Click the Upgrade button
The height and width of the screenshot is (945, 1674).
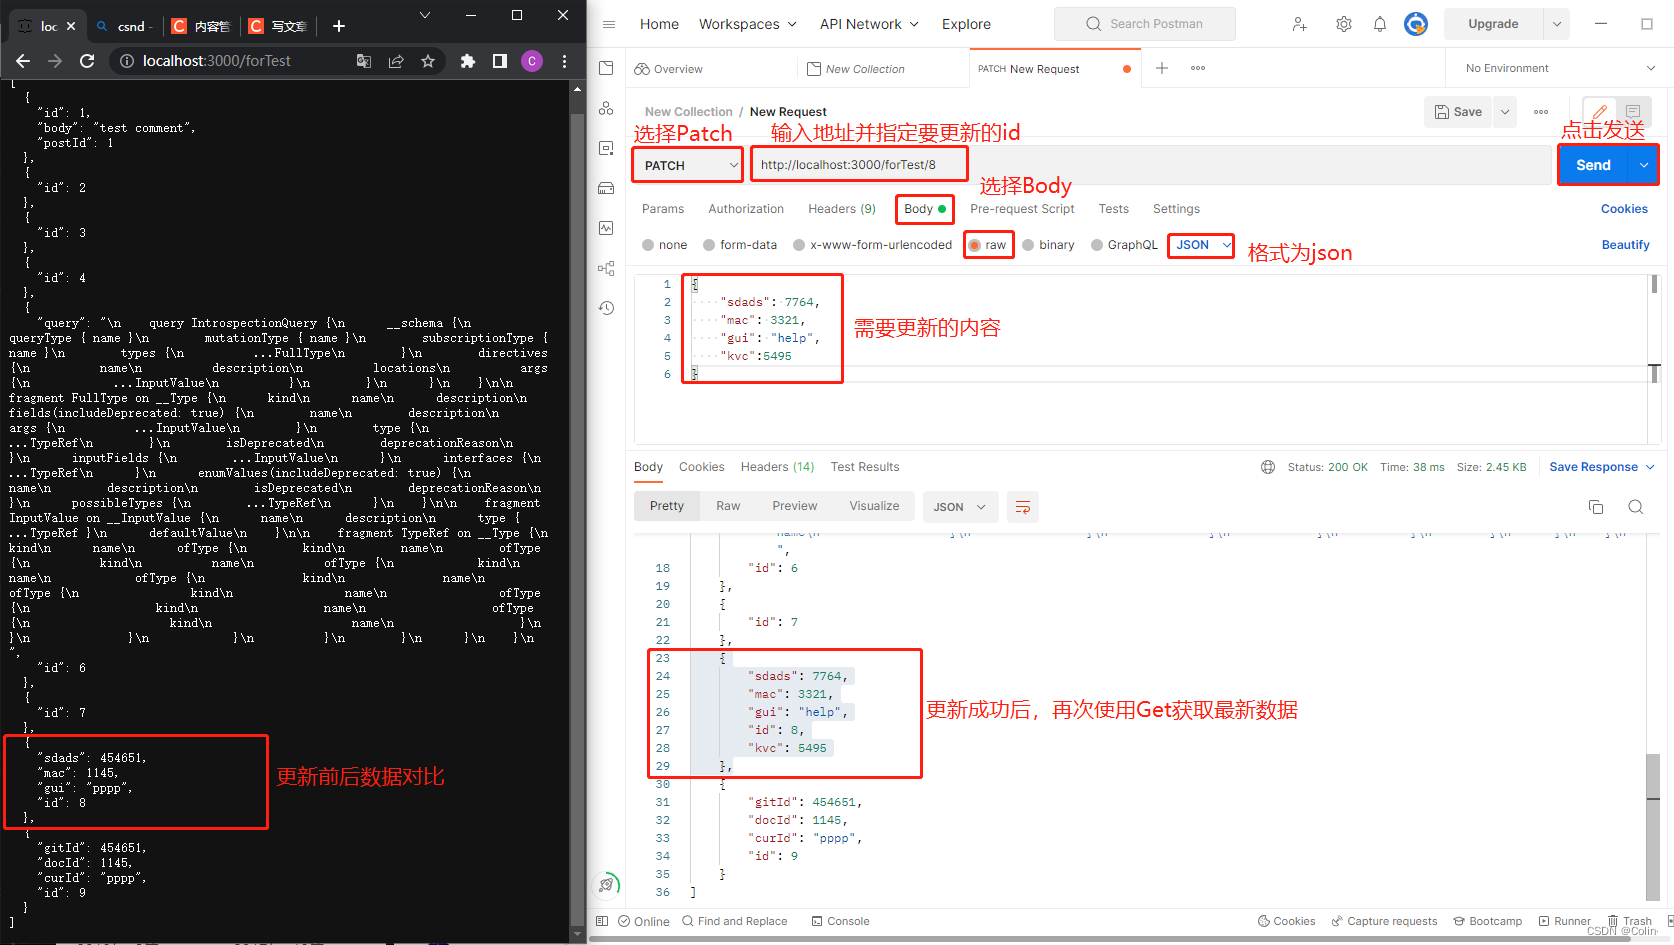click(1493, 24)
